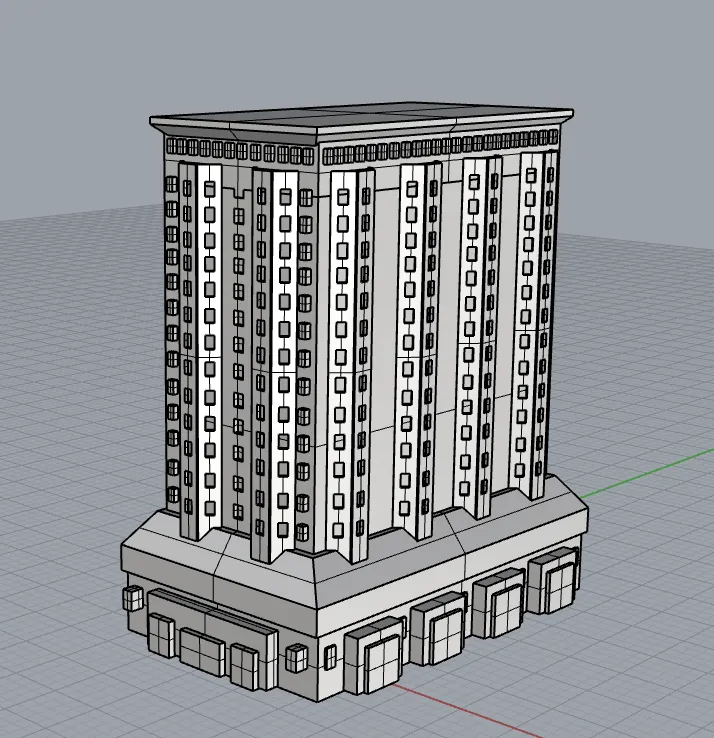The image size is (714, 738).
Task: Select the second doorway from the right on the base
Action: click(x=500, y=607)
